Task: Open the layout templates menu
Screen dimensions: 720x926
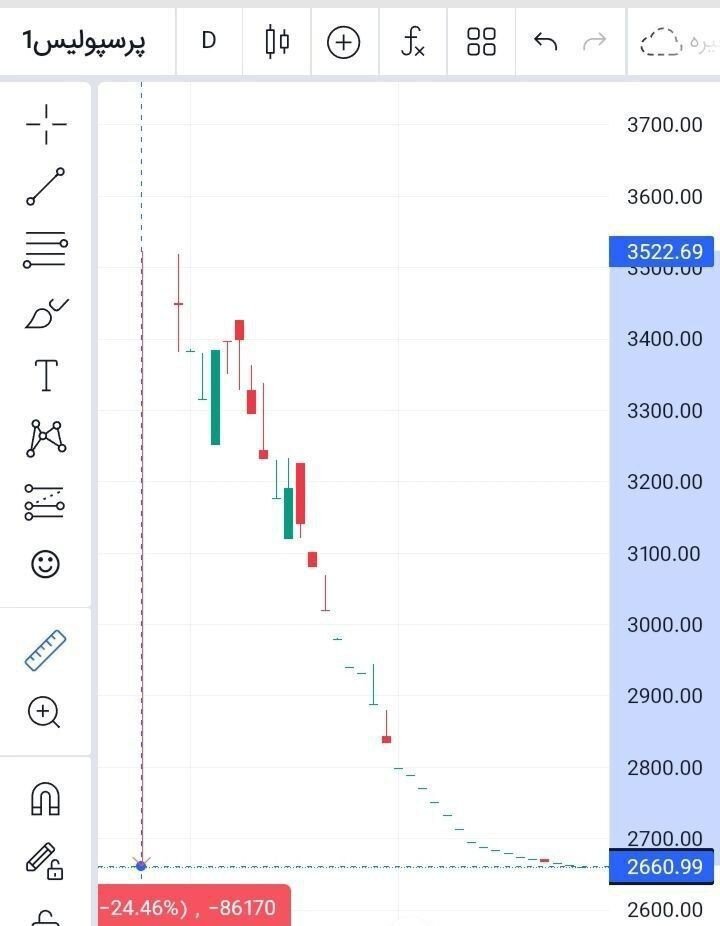Action: (481, 42)
